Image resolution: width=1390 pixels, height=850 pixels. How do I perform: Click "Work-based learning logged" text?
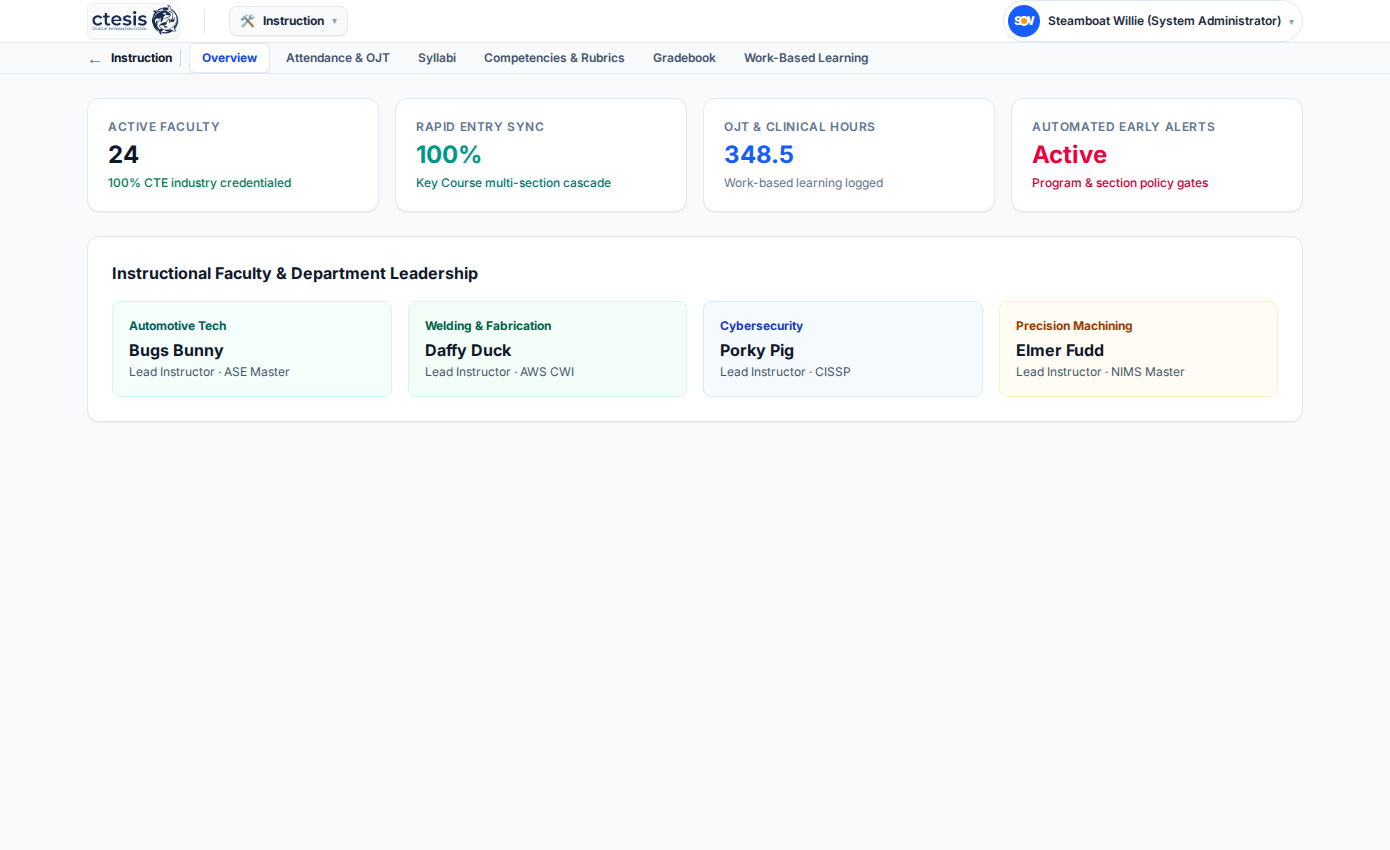pyautogui.click(x=803, y=183)
